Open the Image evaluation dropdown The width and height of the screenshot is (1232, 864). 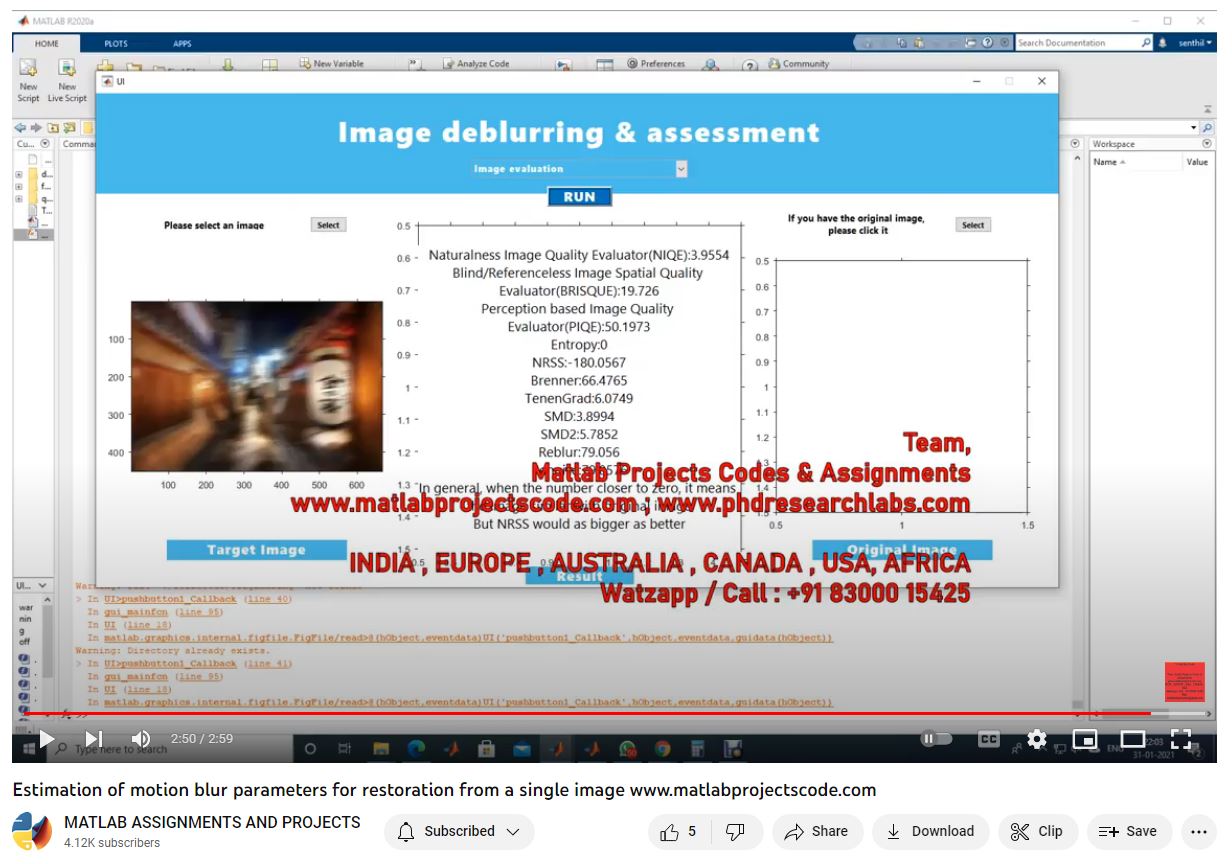[579, 169]
